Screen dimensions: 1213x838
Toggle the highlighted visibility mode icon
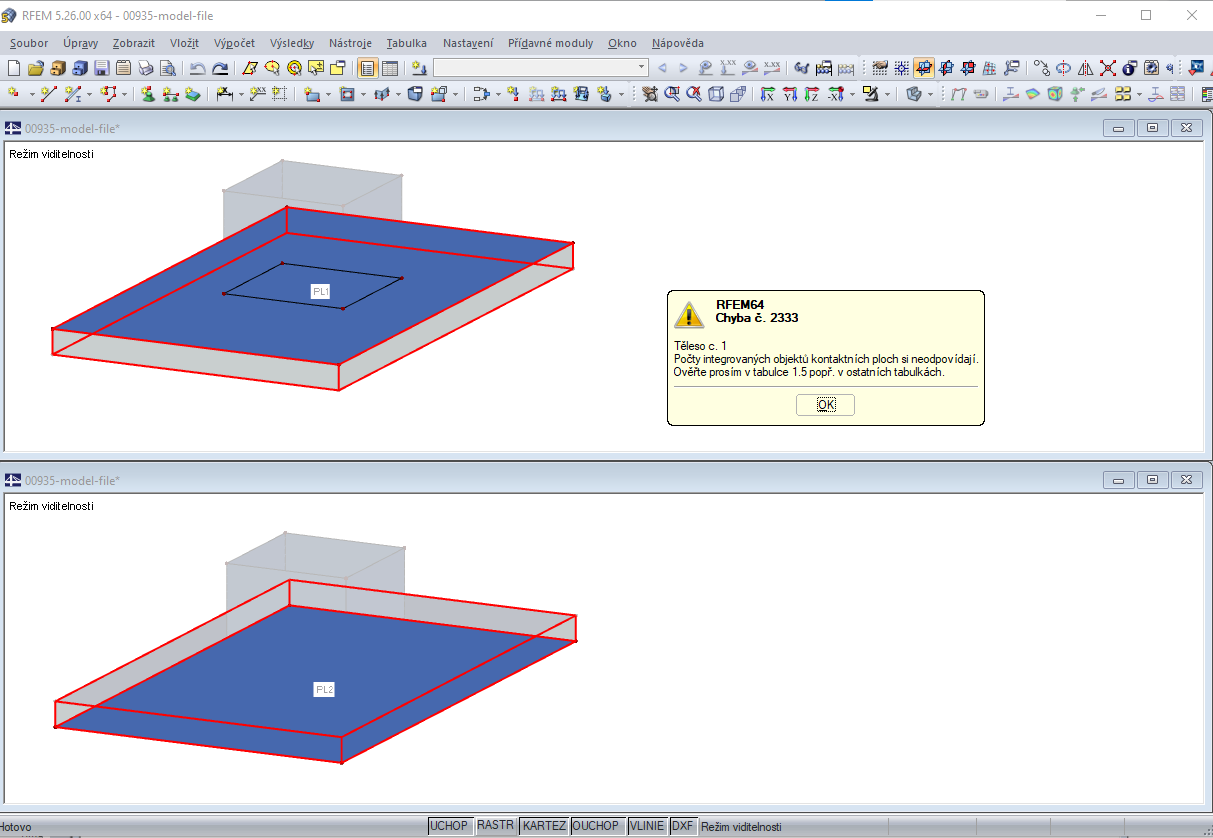tap(924, 68)
